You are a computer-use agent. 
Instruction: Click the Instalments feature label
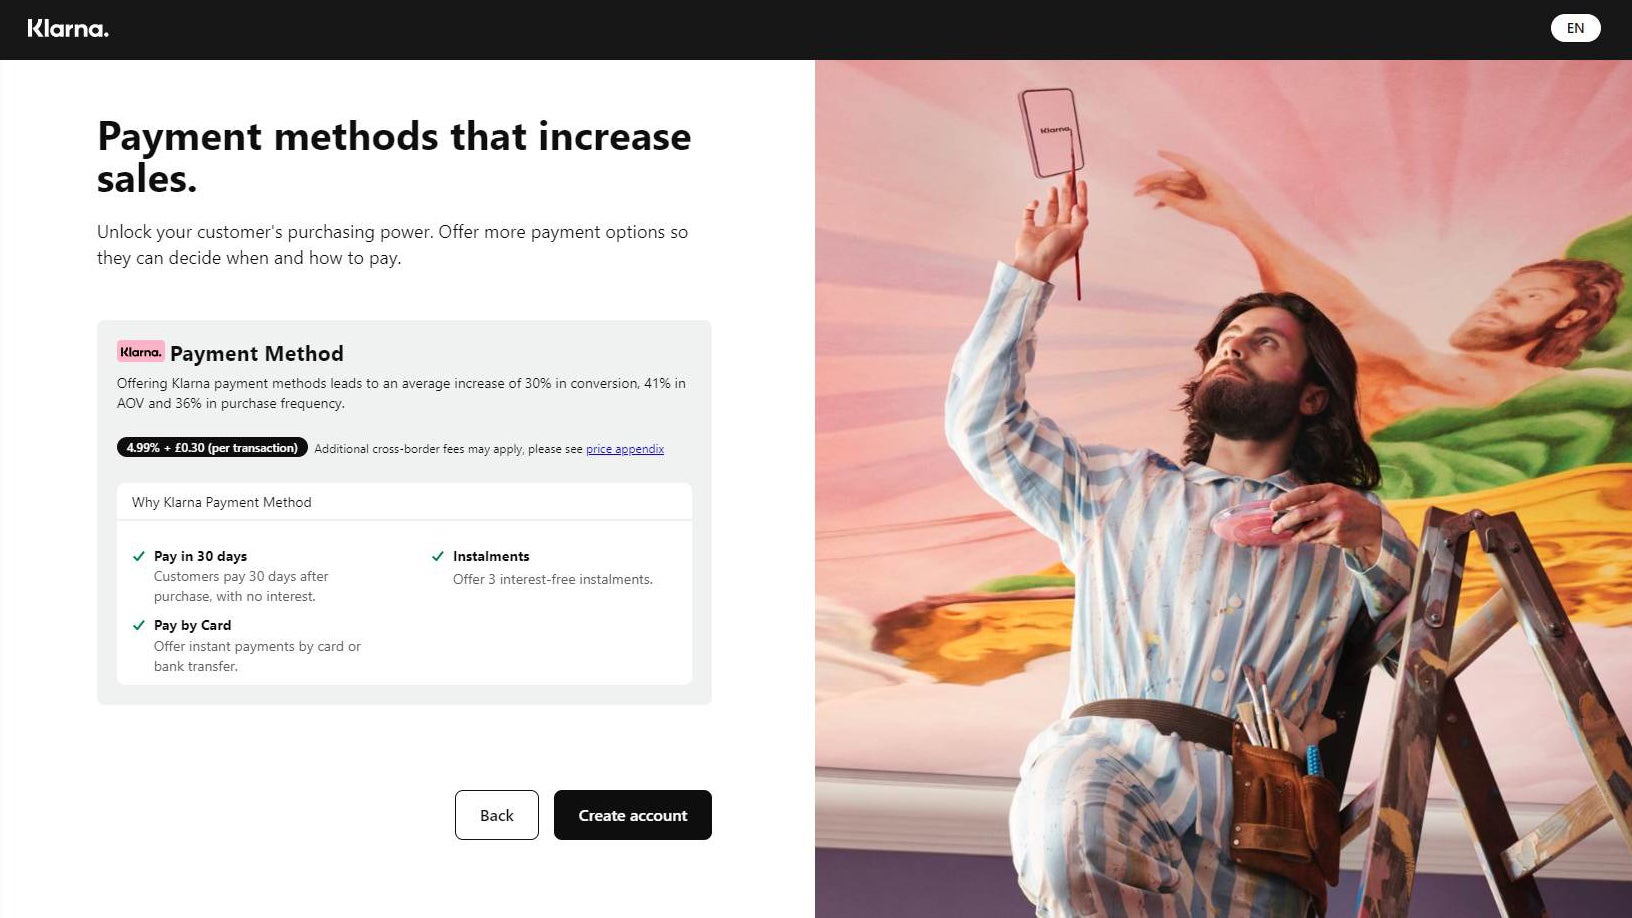click(491, 556)
